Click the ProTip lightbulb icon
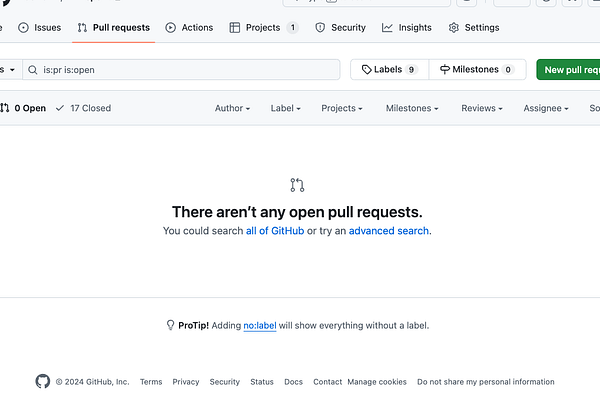Viewport: 600px width, 401px height. pyautogui.click(x=170, y=325)
